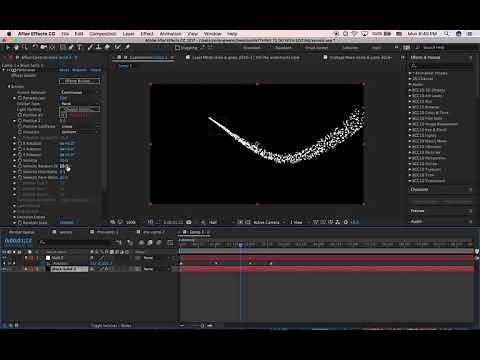Select the Brush tool
Image resolution: width=480 pixels, height=360 pixels.
90,47
